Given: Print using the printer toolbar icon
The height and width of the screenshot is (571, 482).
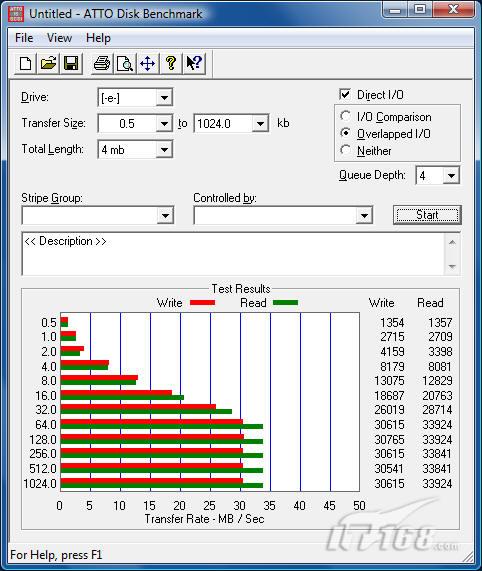Looking at the screenshot, I should coord(102,63).
